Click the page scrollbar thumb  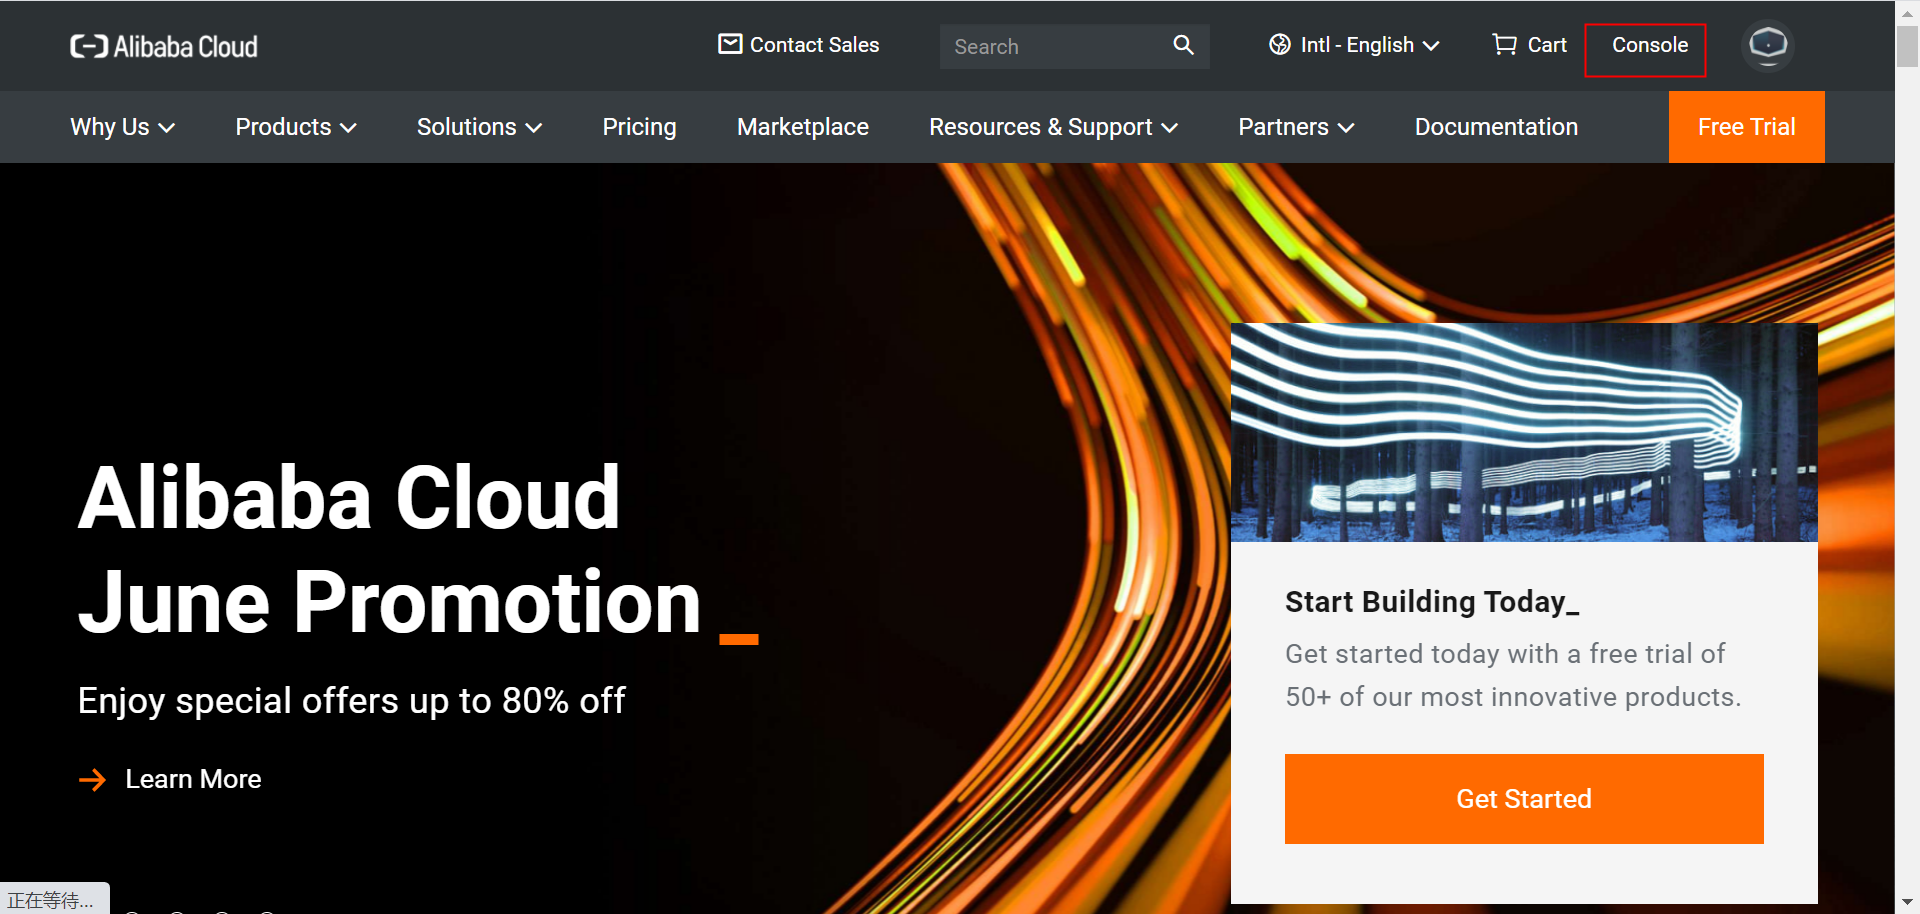tap(1907, 45)
